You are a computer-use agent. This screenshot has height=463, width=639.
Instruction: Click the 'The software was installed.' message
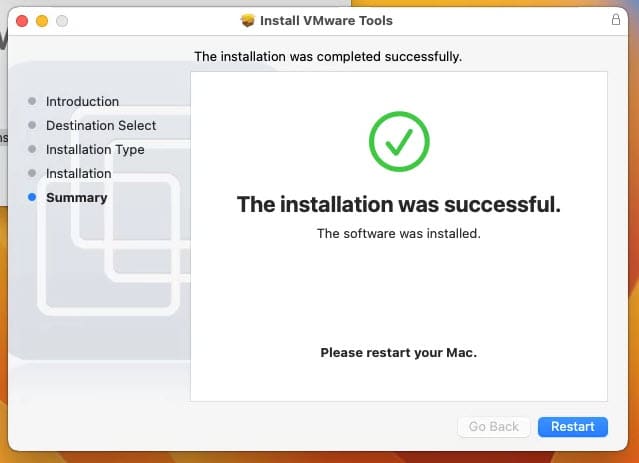[x=399, y=234]
